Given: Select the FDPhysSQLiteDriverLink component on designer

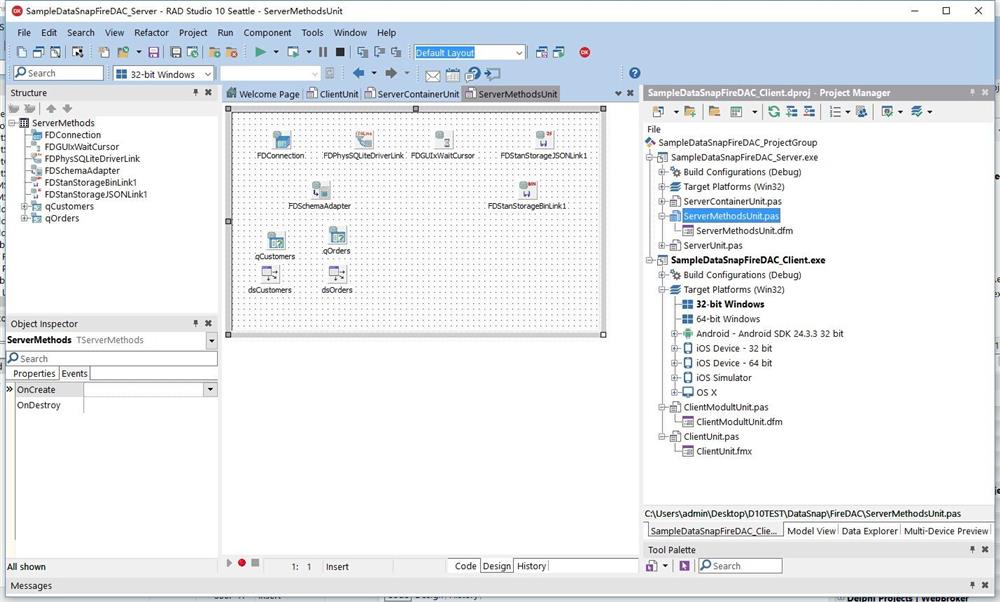Looking at the screenshot, I should 364,139.
